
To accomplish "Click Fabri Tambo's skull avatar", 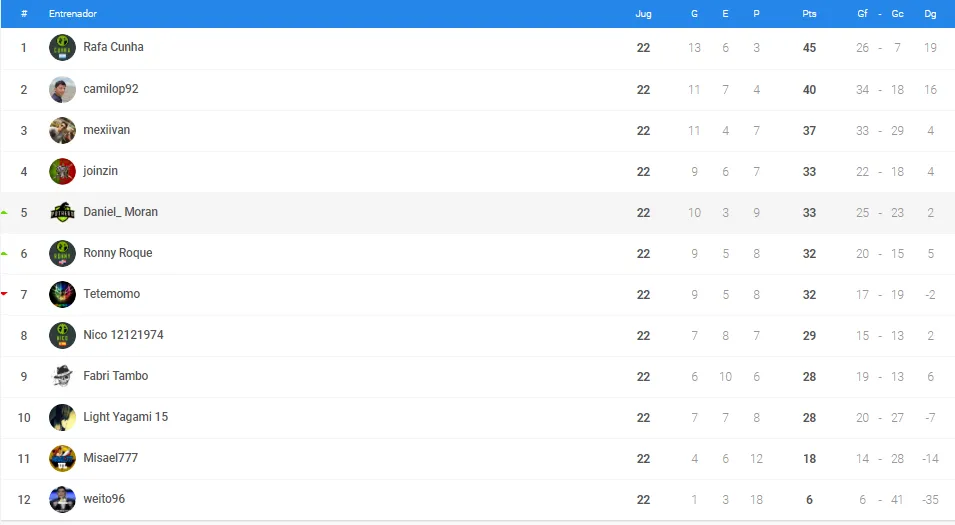I will click(x=62, y=376).
